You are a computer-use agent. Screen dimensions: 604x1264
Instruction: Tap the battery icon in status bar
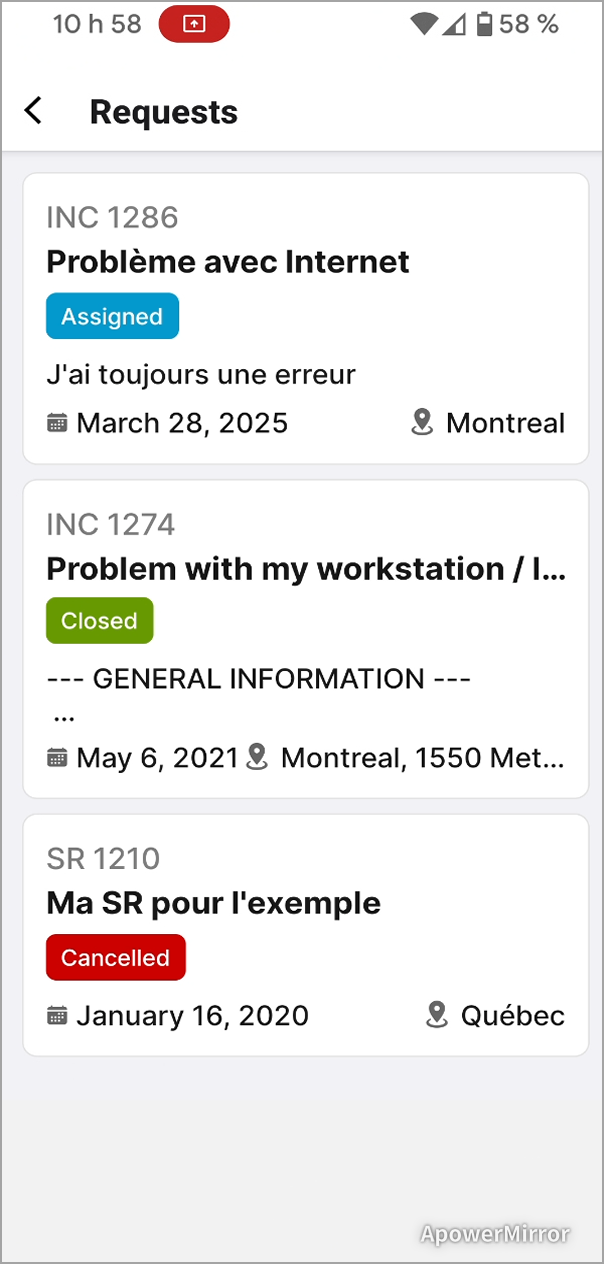click(485, 24)
